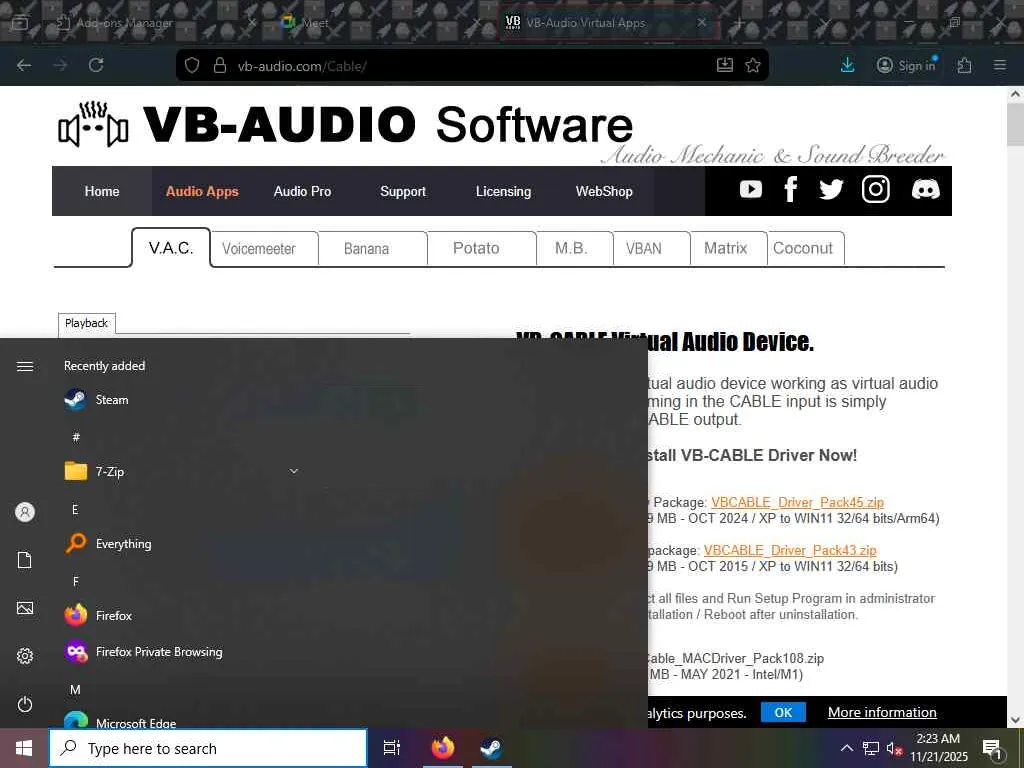This screenshot has height=768, width=1024.
Task: Open the user account icon in the Start menu
Action: pyautogui.click(x=25, y=512)
